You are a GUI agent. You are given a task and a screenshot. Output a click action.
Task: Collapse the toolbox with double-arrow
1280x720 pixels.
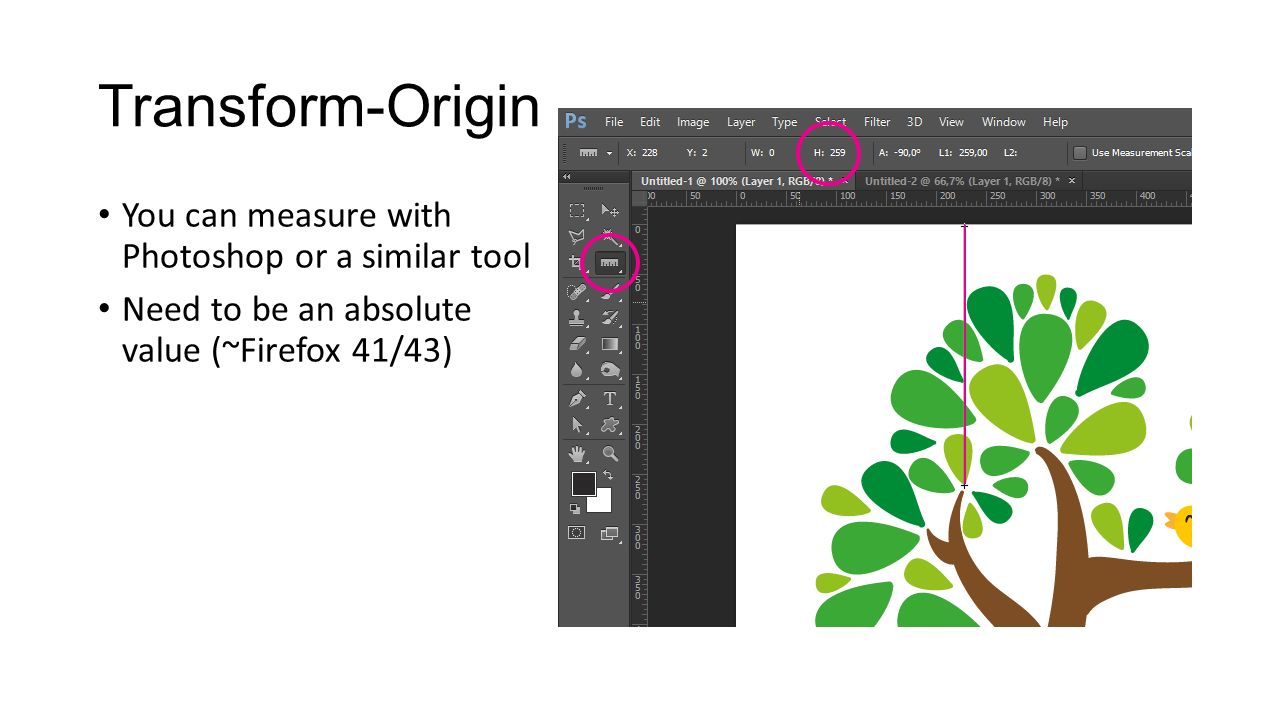[567, 177]
